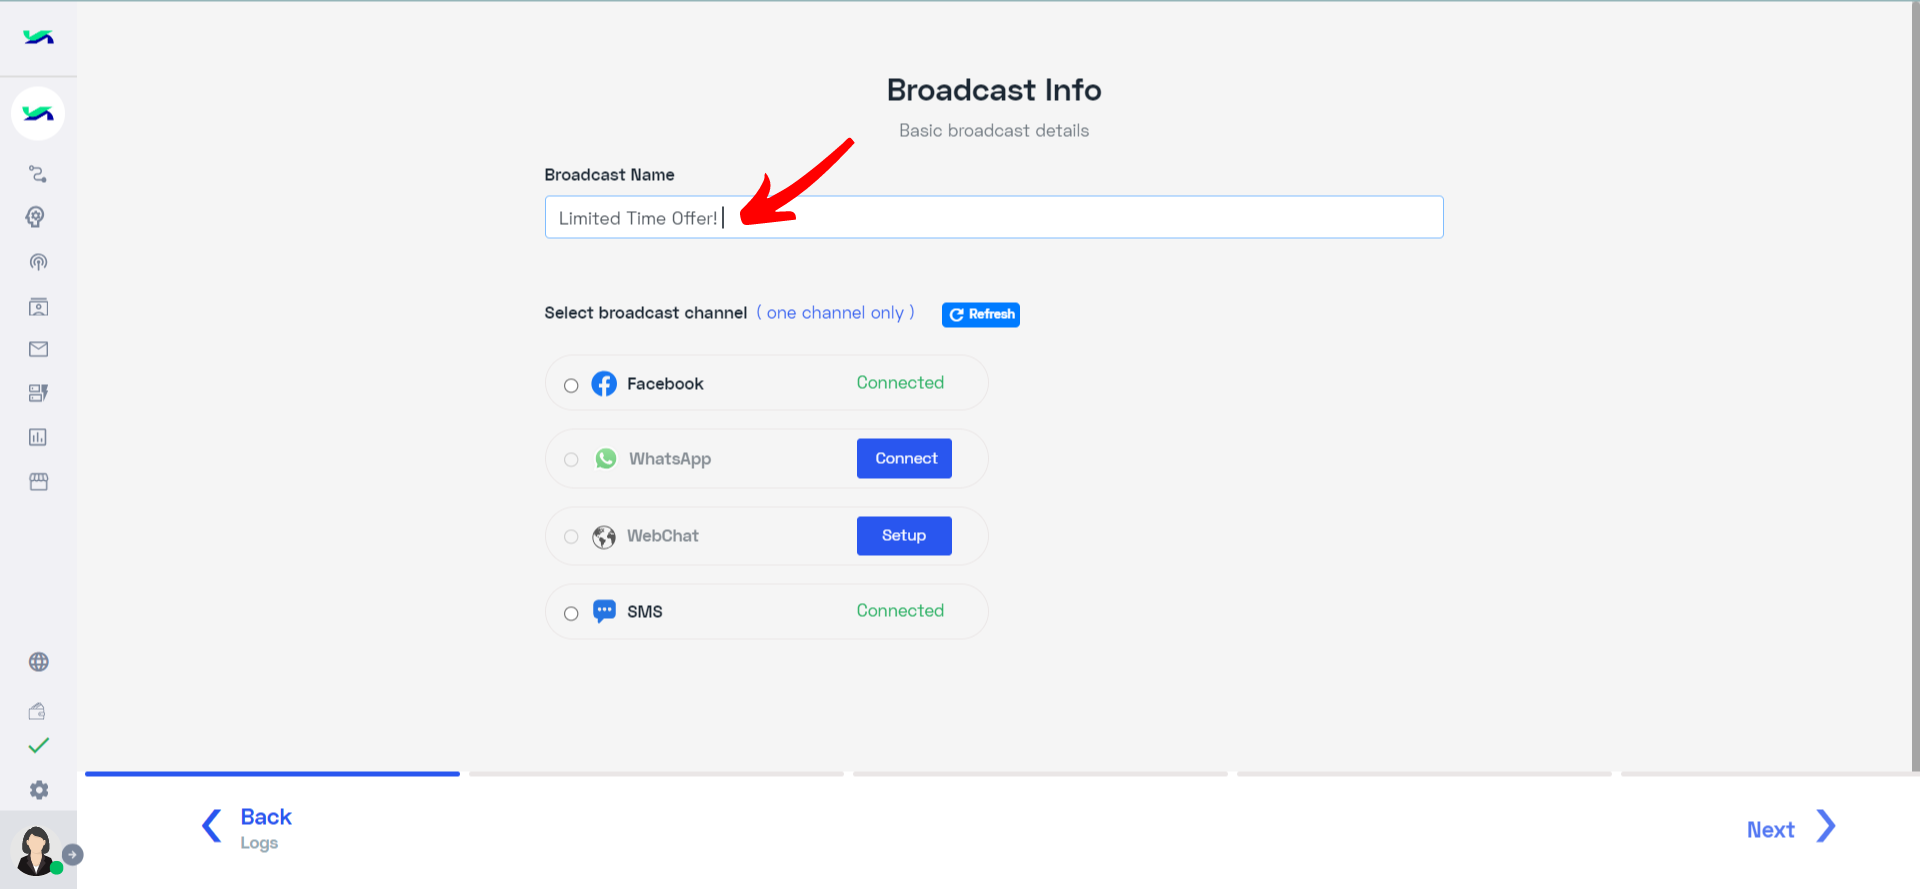The width and height of the screenshot is (1920, 889).
Task: Click the fourth wizard progress step bar
Action: [x=1424, y=774]
